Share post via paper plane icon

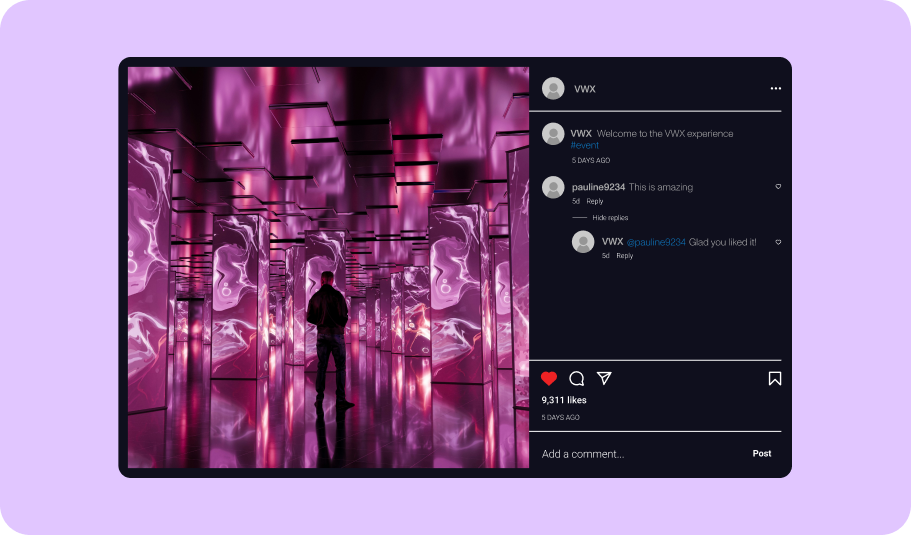click(604, 378)
